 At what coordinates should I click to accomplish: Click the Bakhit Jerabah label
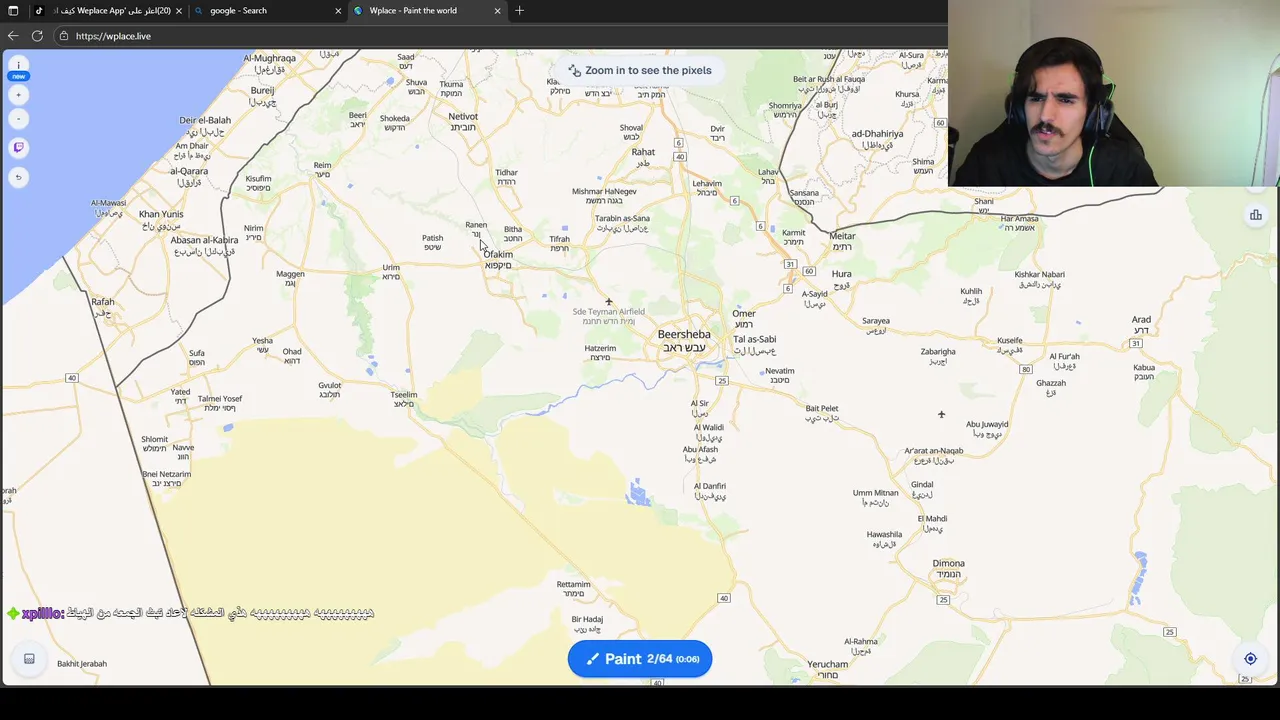pos(82,664)
